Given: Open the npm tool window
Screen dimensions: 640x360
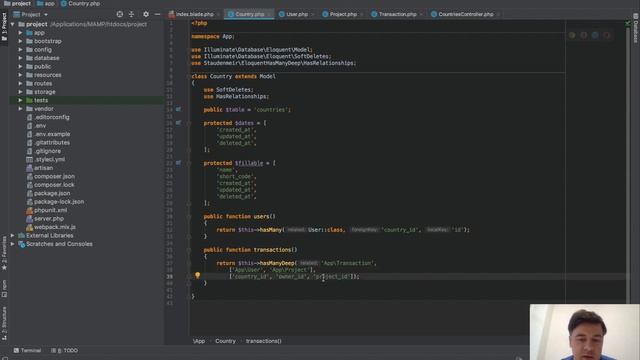Looking at the screenshot, I should click(x=4, y=289).
